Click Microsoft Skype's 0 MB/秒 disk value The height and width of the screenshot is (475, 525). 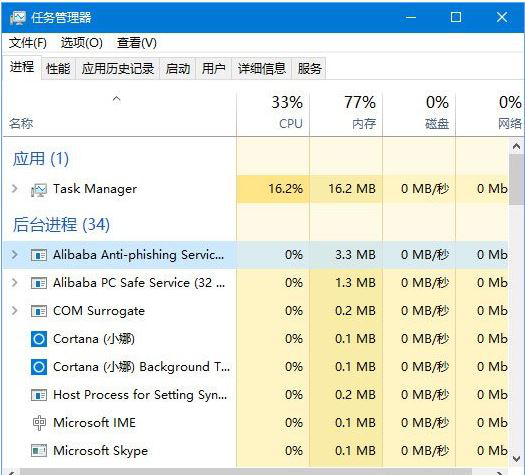[425, 451]
